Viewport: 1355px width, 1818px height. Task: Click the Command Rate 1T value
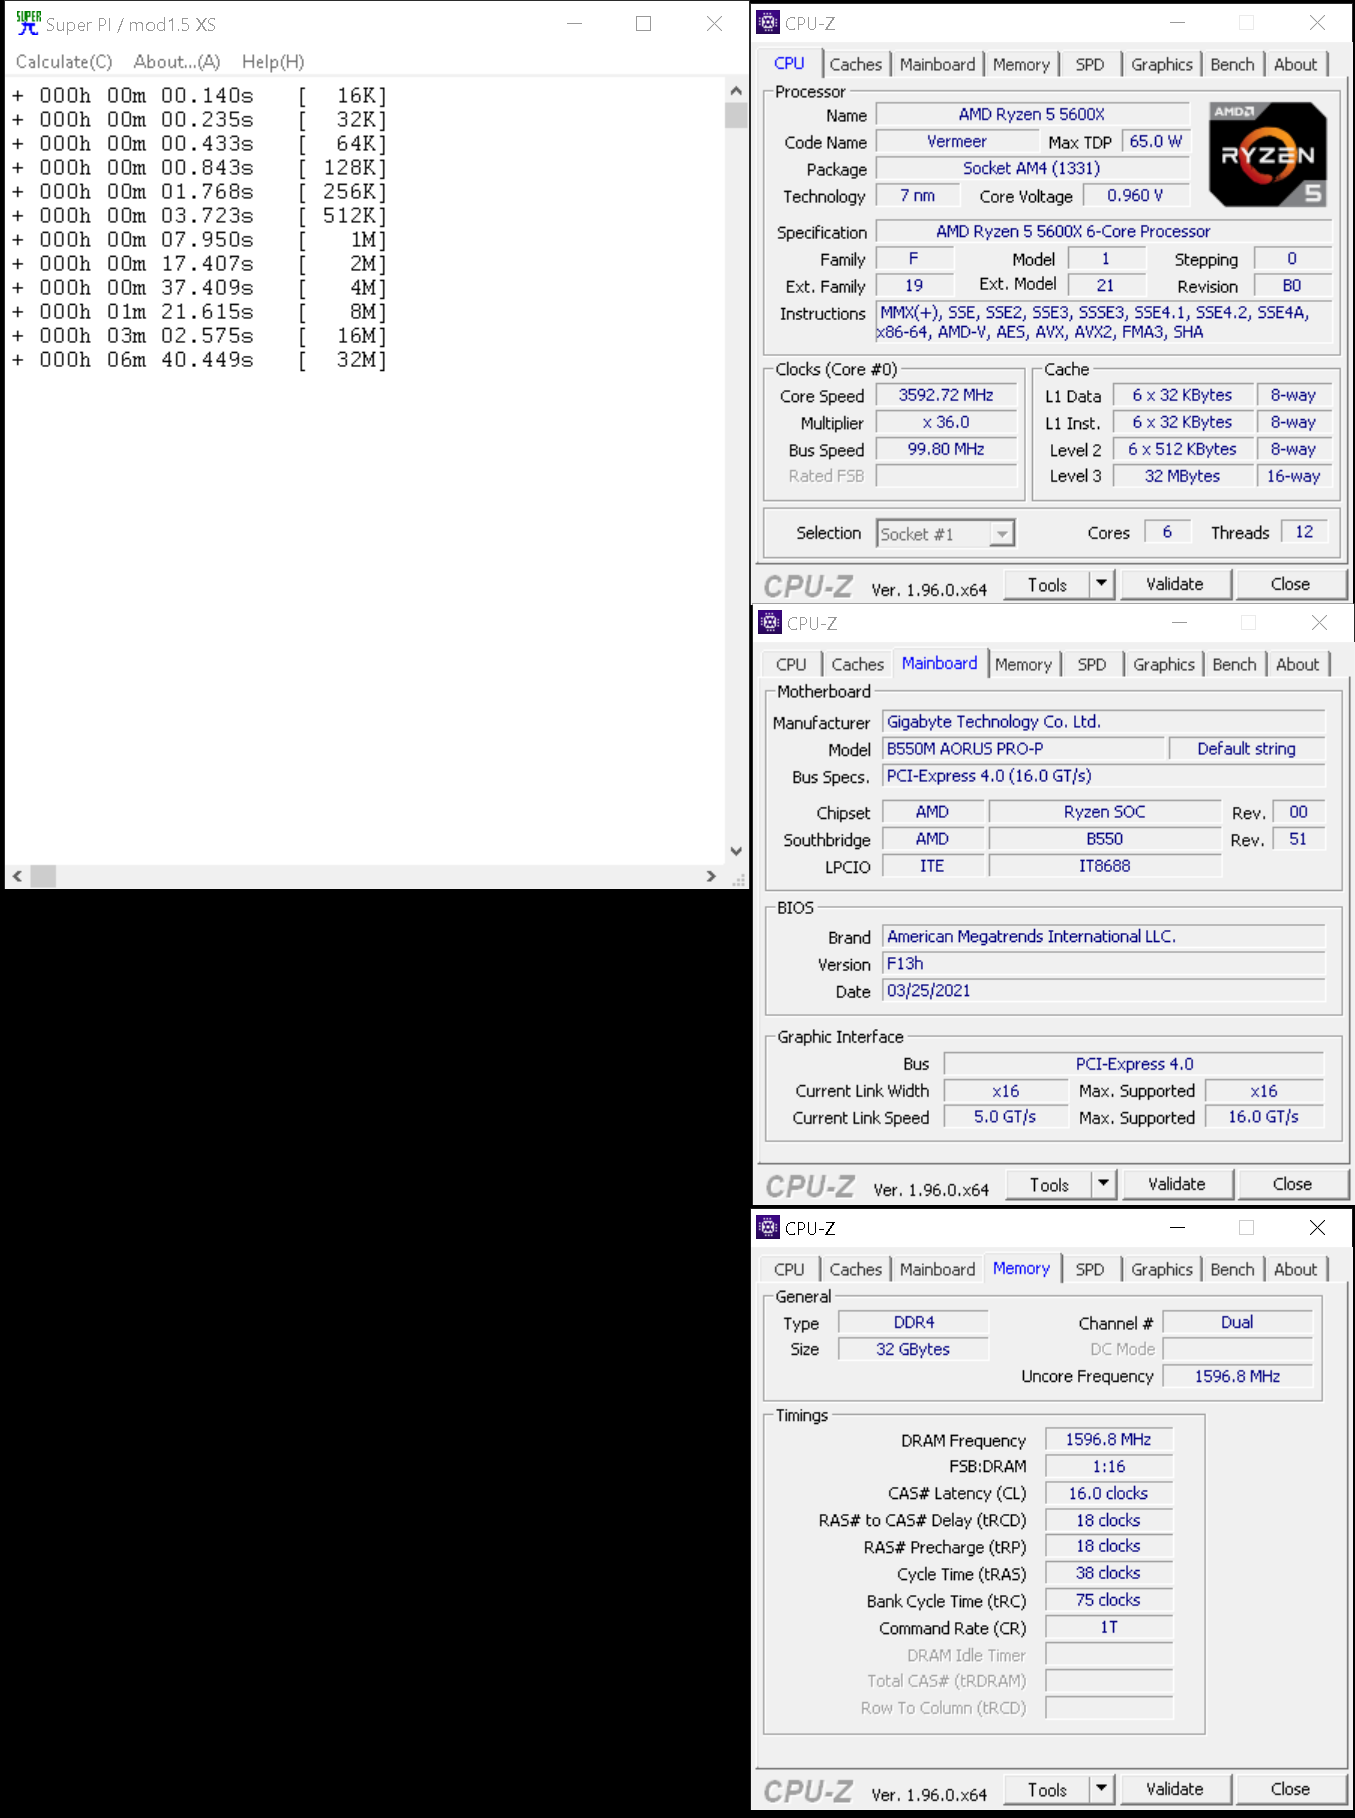1108,1627
